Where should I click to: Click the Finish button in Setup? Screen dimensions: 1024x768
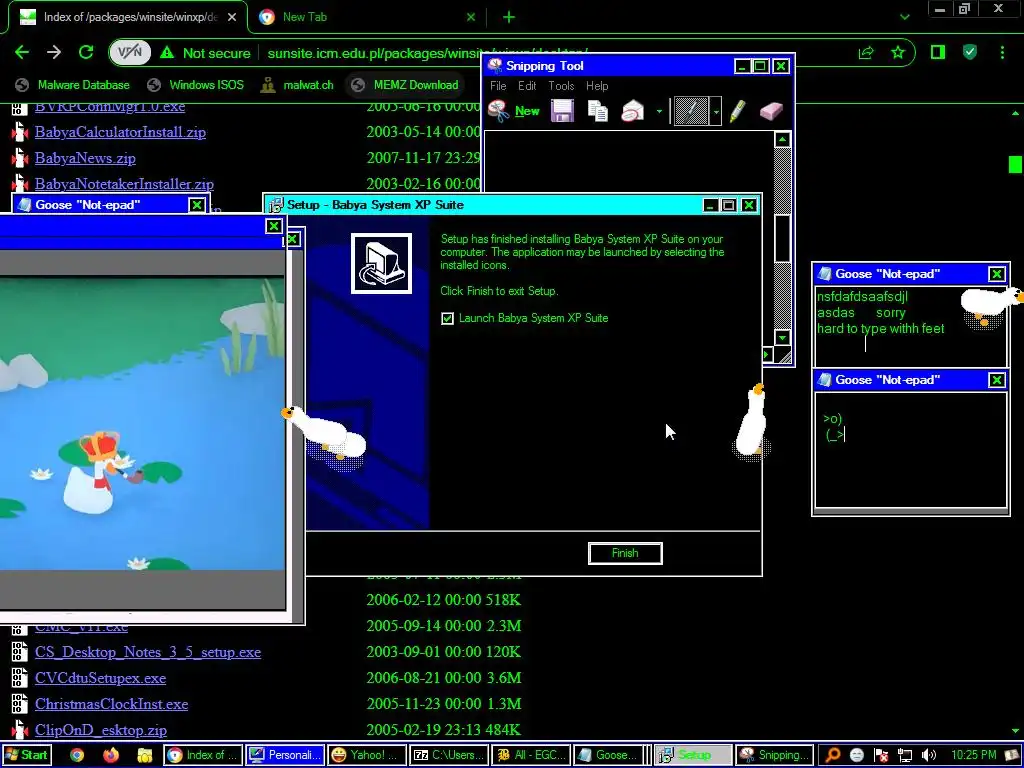click(625, 553)
